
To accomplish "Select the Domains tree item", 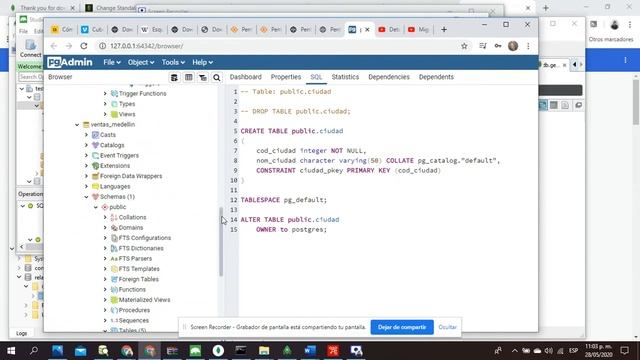I will [131, 228].
